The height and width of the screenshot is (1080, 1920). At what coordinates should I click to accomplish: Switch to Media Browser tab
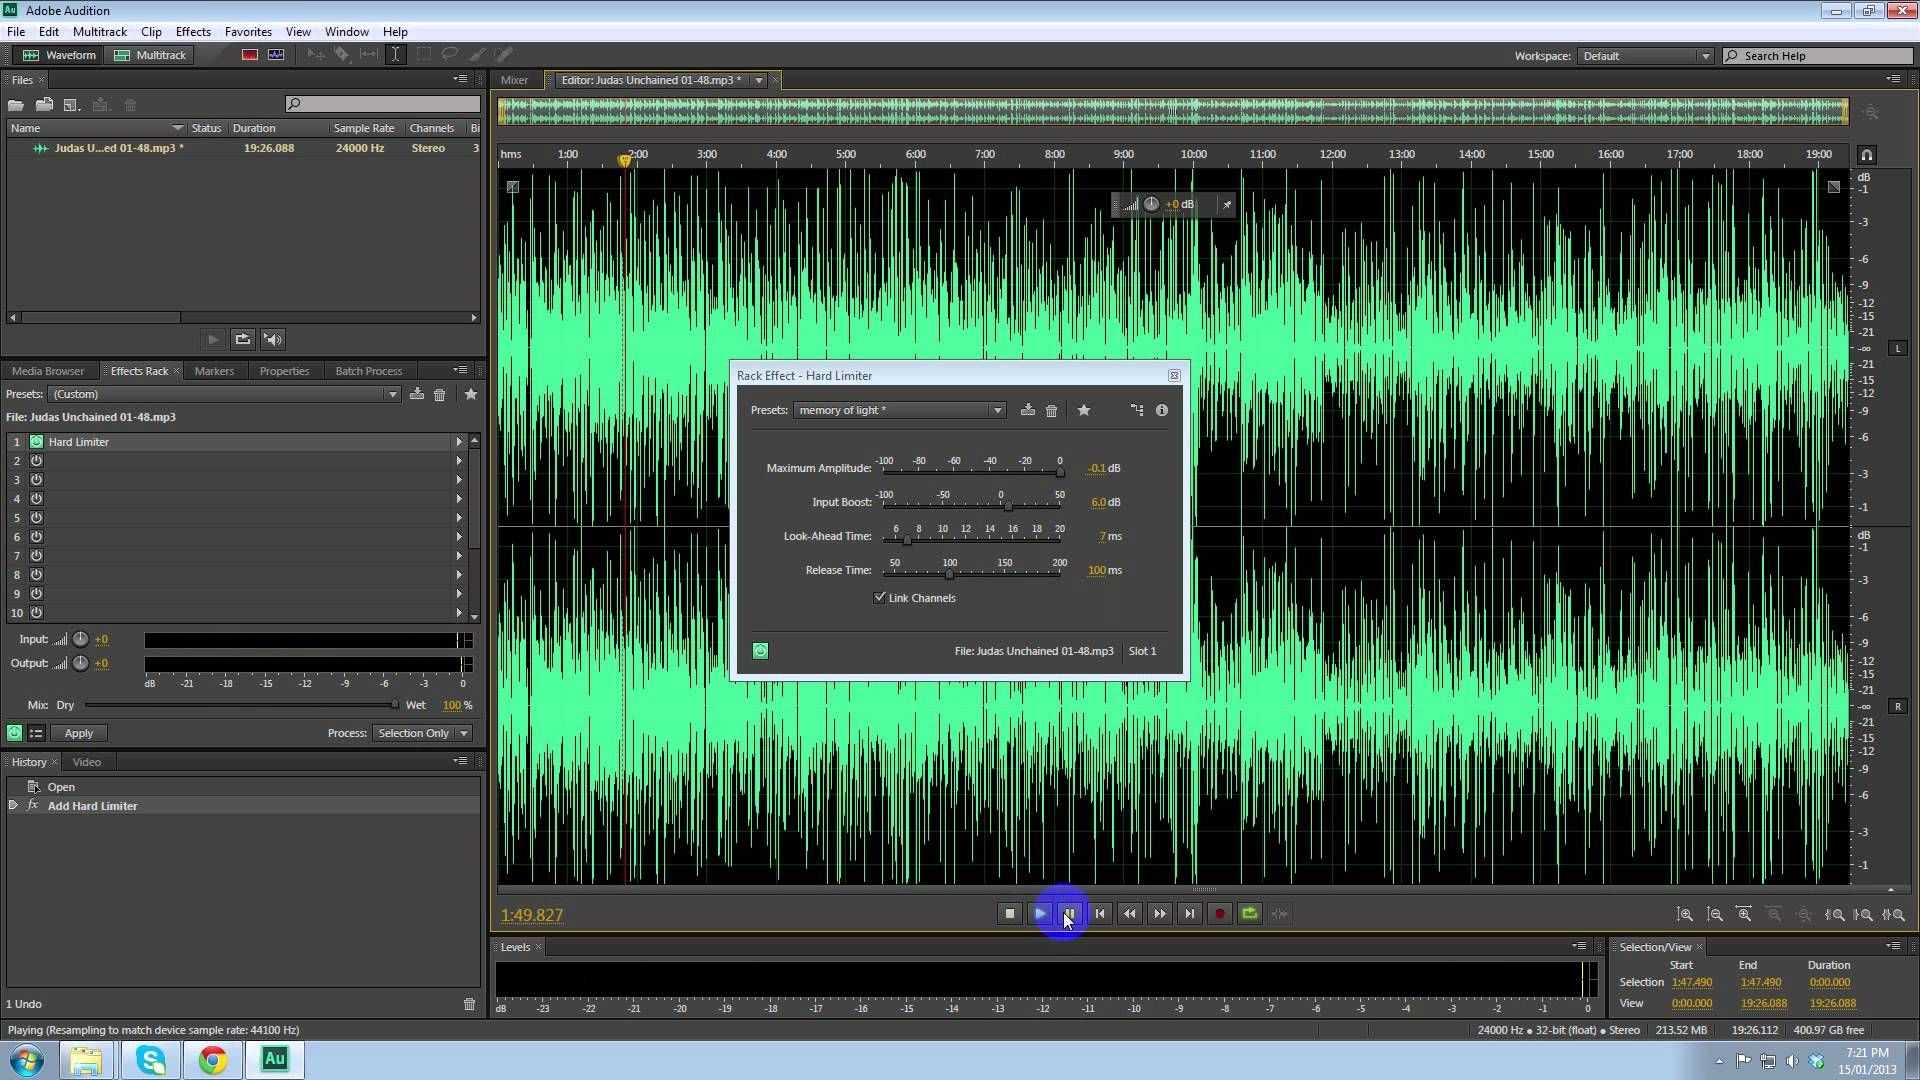tap(48, 371)
